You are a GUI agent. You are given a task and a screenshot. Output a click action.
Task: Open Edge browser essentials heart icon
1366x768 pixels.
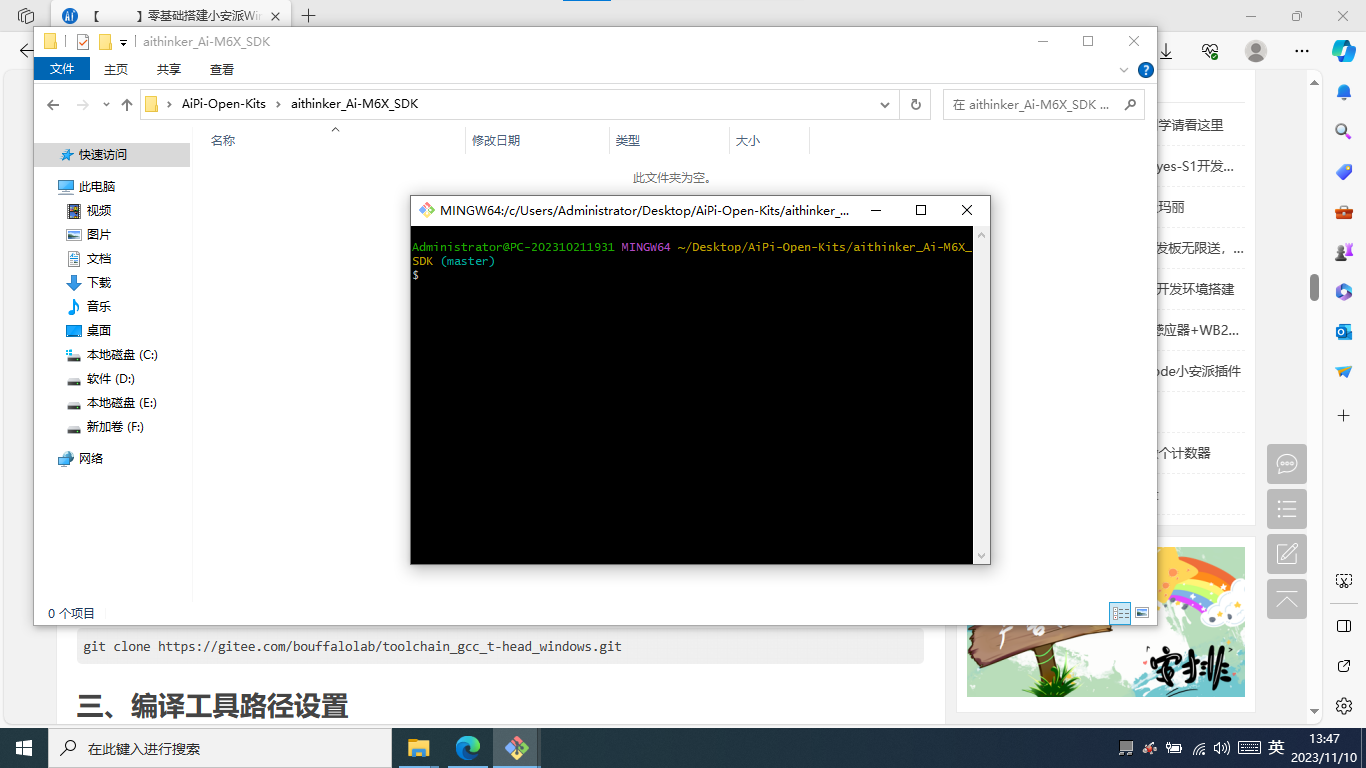click(1211, 51)
